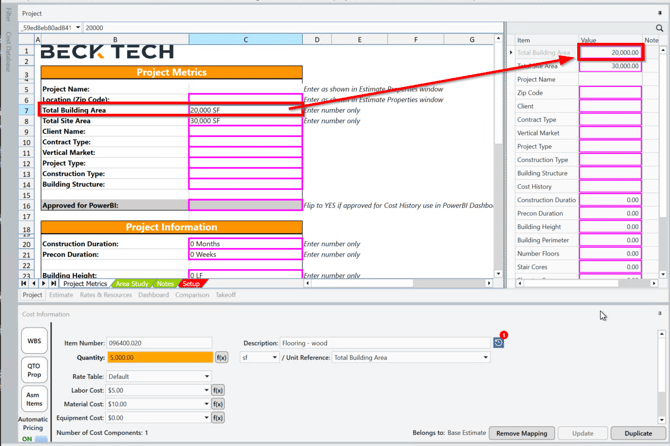670x446 pixels.
Task: Open the QTO Prop panel
Action: click(x=34, y=369)
